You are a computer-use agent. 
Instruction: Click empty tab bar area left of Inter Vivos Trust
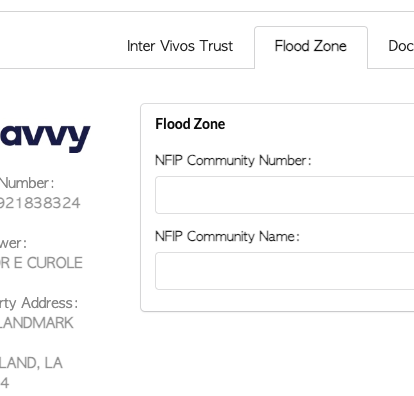(60, 47)
